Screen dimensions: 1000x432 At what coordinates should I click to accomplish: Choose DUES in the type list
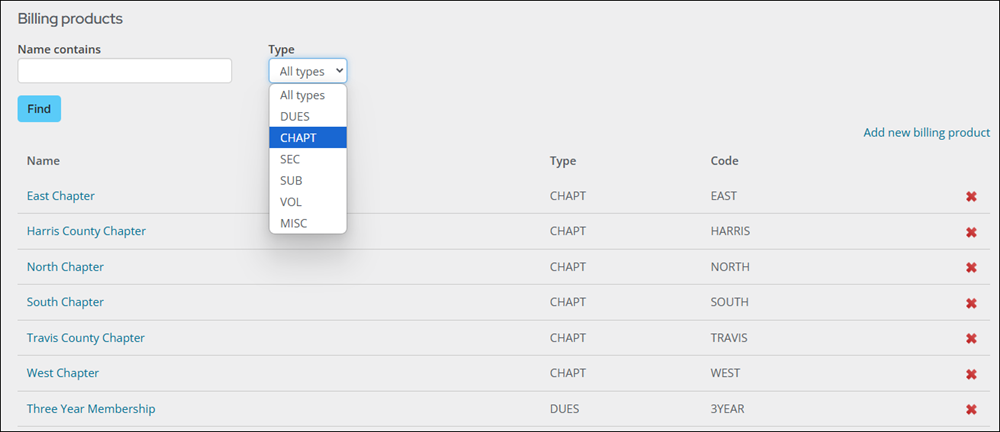point(307,117)
